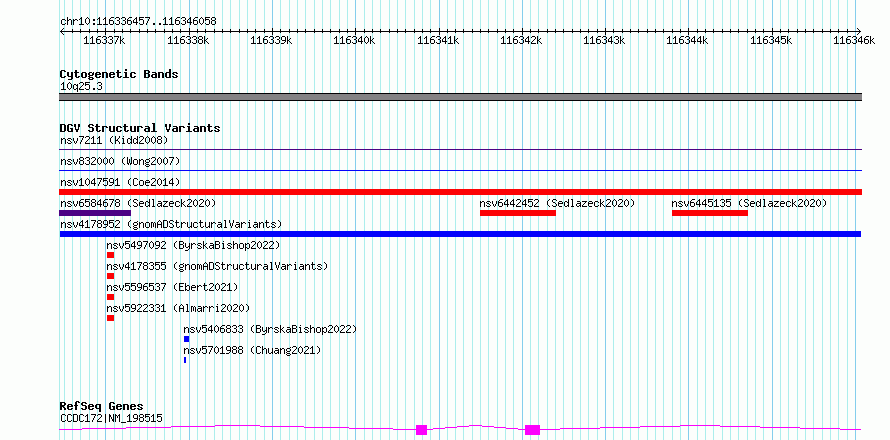This screenshot has width=890, height=440.
Task: Open nsv5596537 (Ebert2021) label
Action: click(173, 287)
